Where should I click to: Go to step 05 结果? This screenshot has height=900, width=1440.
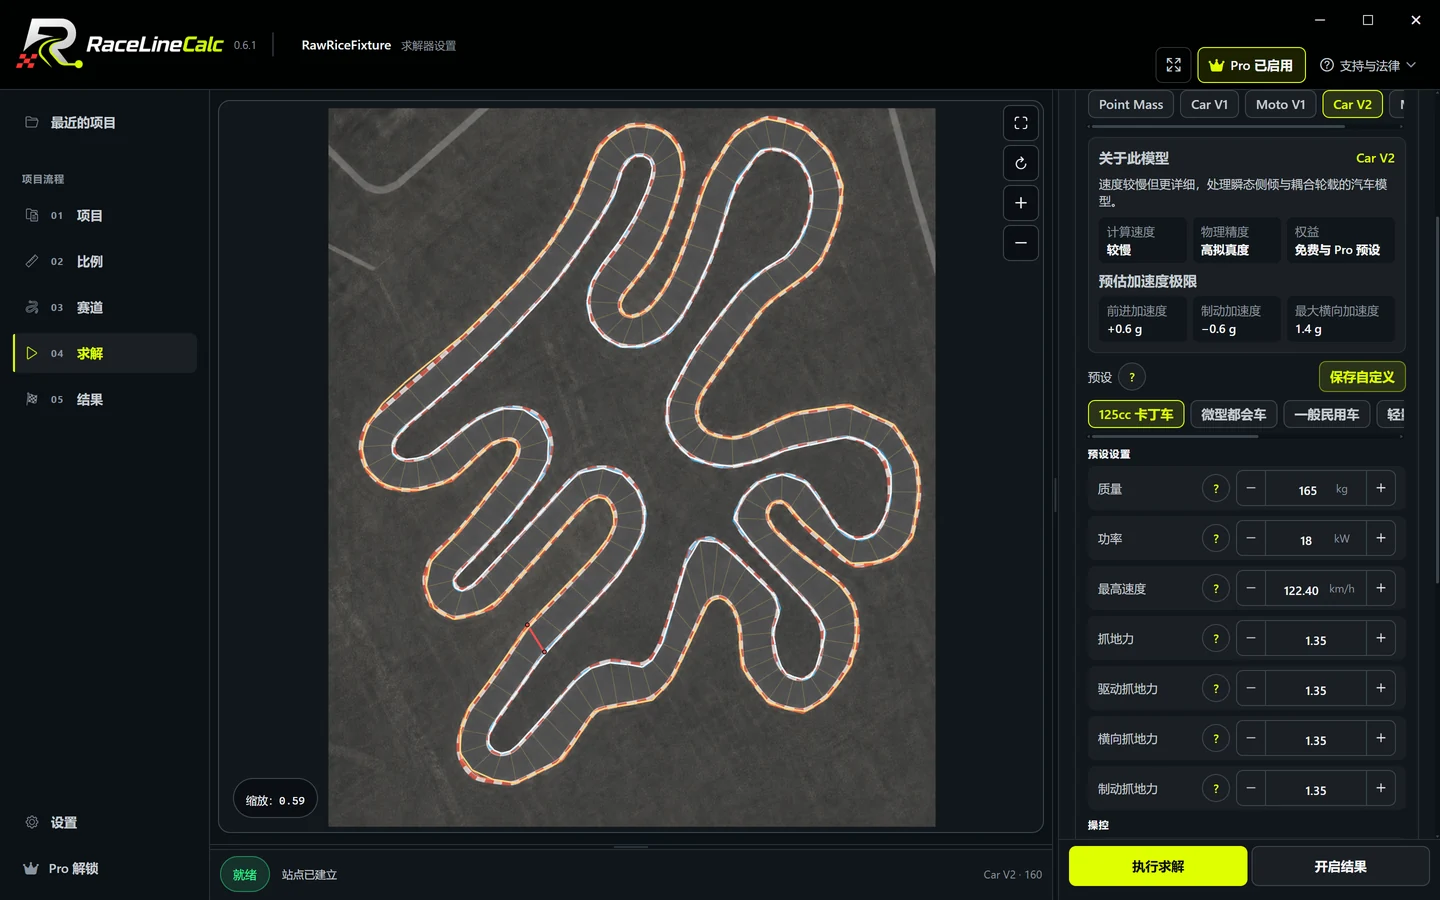click(x=105, y=399)
